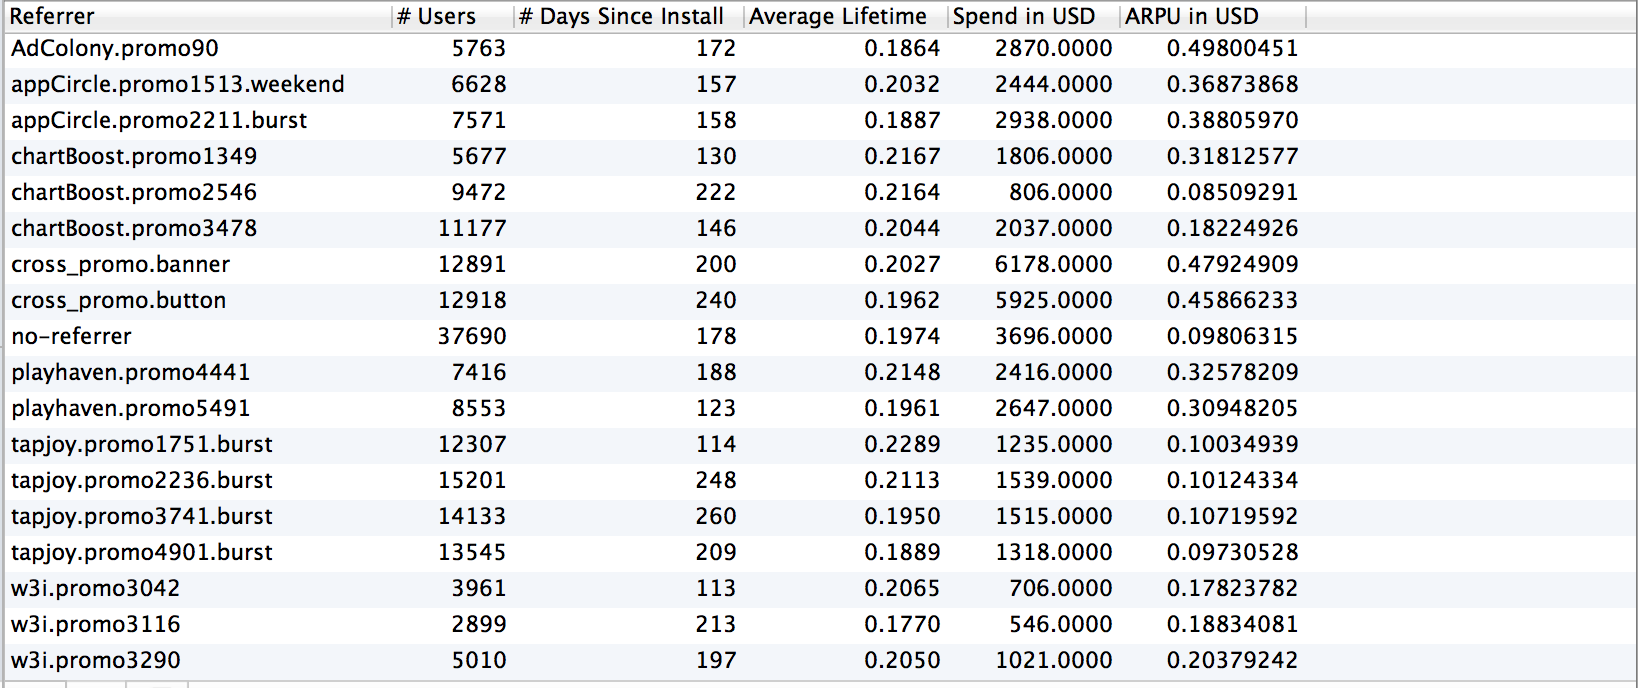Select the w3i.promo3042 cell
The image size is (1638, 688).
pos(96,588)
